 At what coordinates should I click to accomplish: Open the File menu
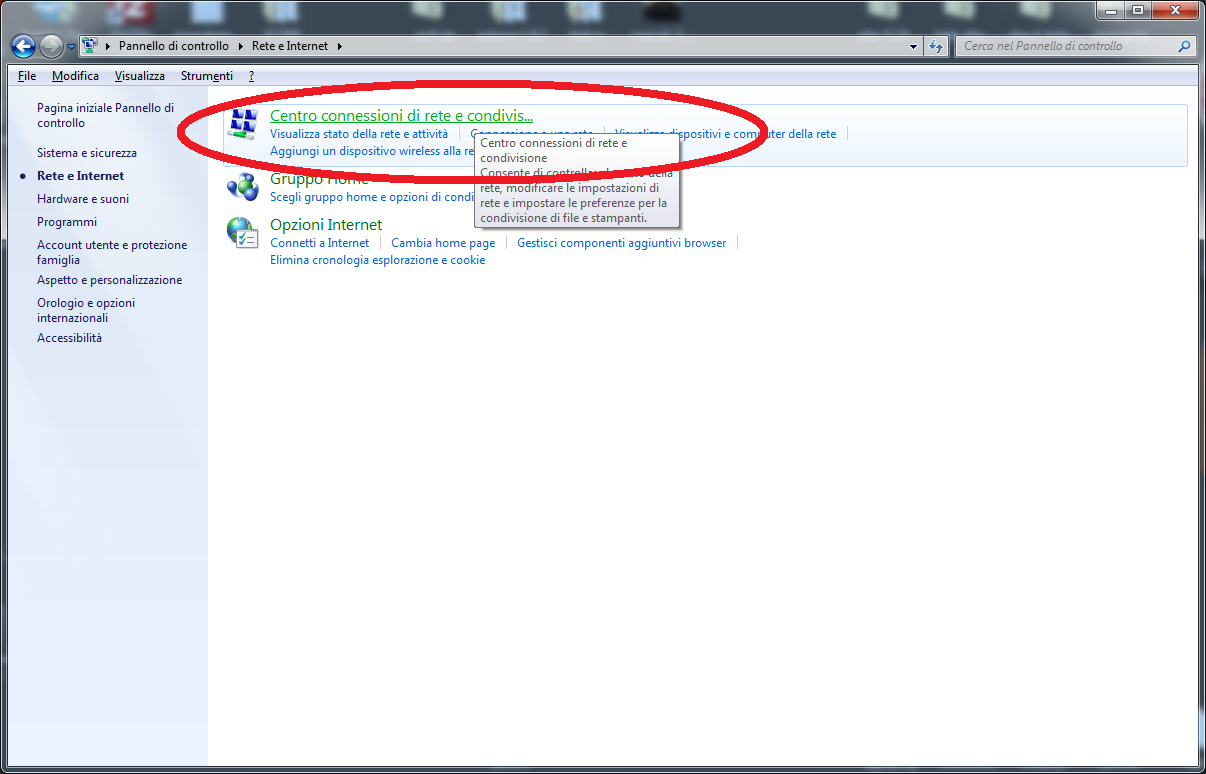tap(27, 76)
